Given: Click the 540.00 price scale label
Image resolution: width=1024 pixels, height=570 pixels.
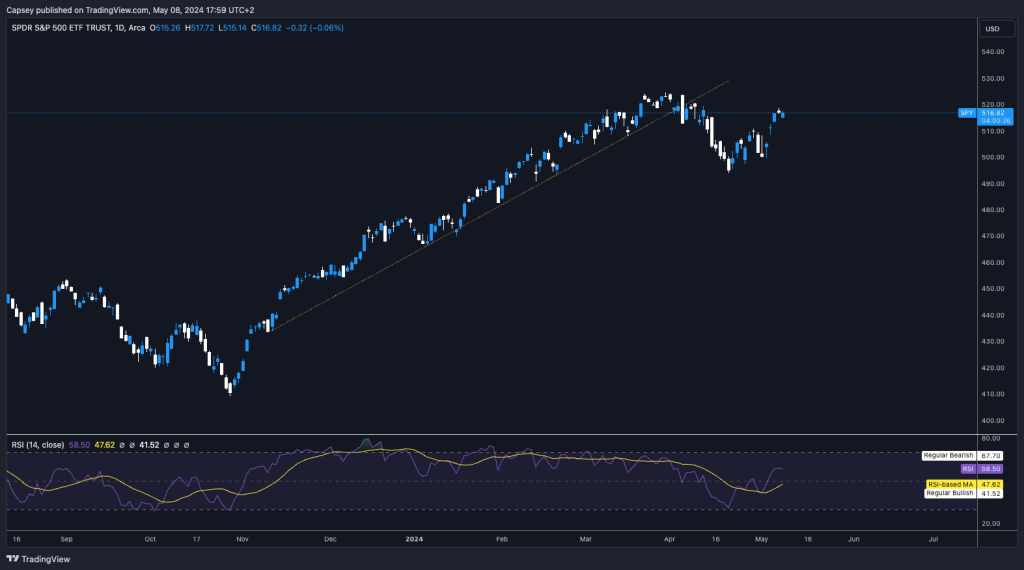Looking at the screenshot, I should click(995, 52).
